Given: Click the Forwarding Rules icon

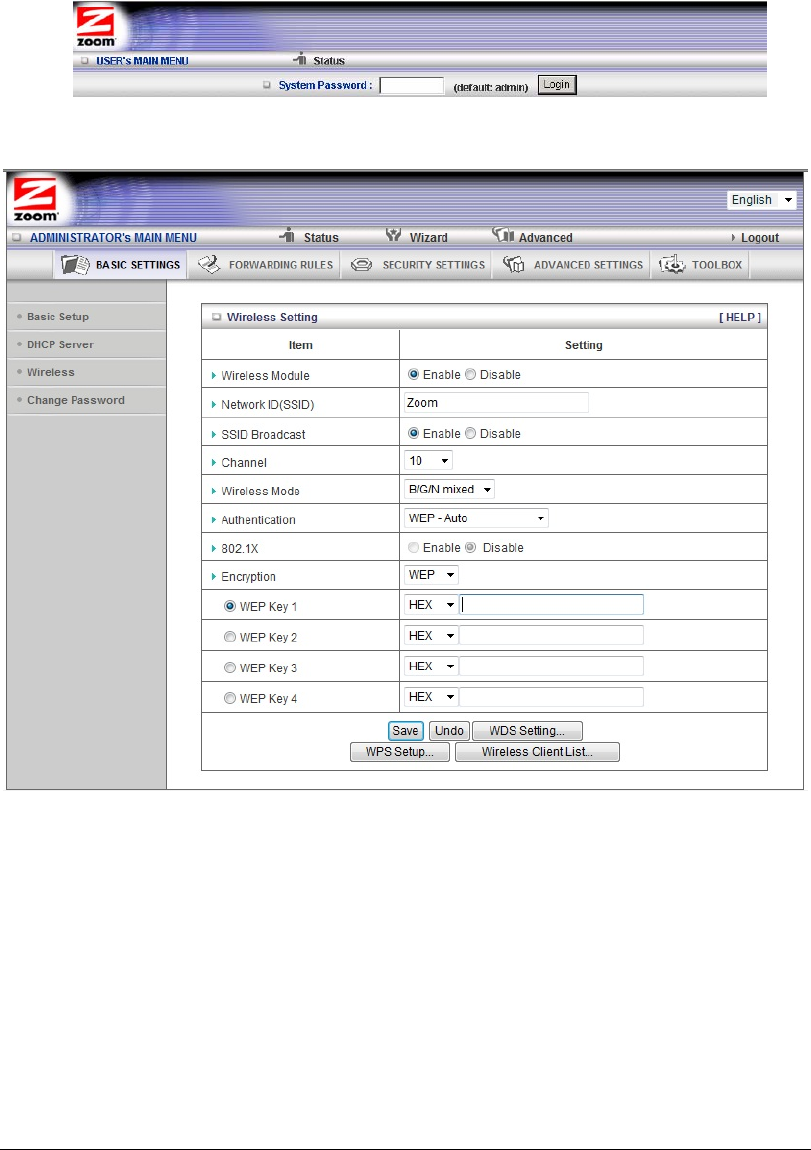Looking at the screenshot, I should click(x=209, y=265).
